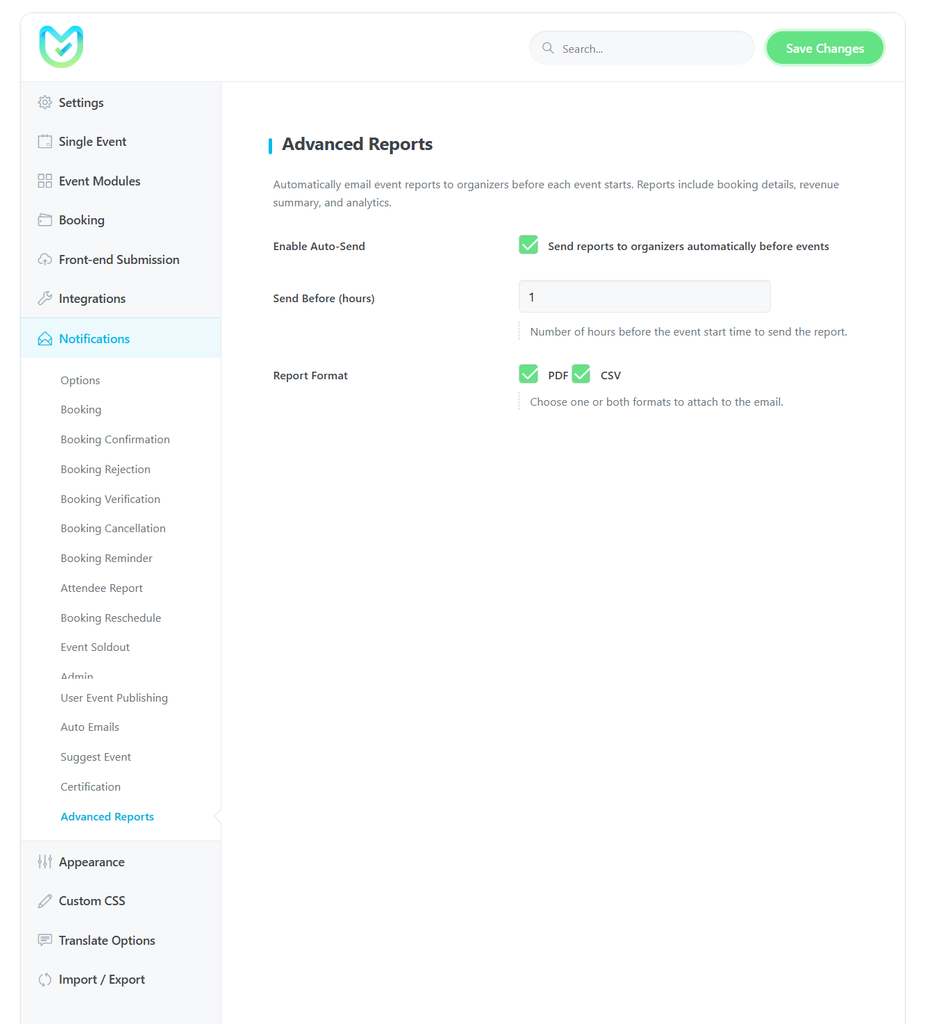The image size is (927, 1024).
Task: Open the Import / Export section
Action: [121, 980]
